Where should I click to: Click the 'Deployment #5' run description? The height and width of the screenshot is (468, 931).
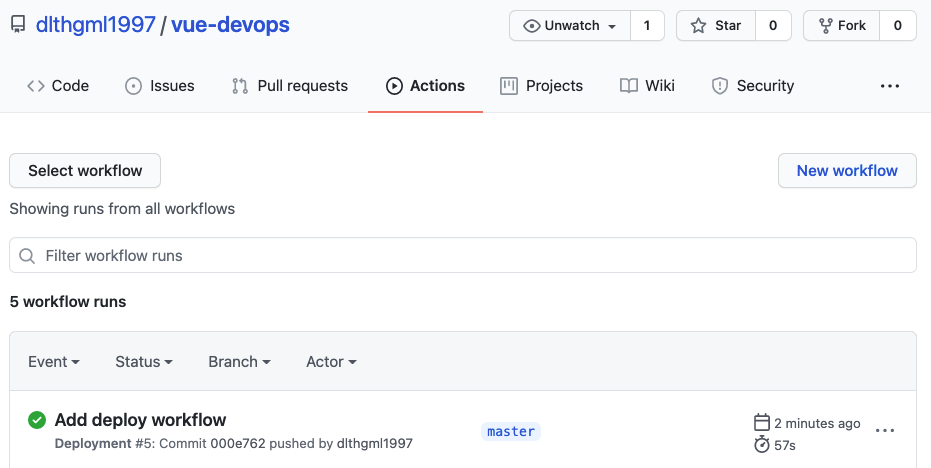point(233,444)
